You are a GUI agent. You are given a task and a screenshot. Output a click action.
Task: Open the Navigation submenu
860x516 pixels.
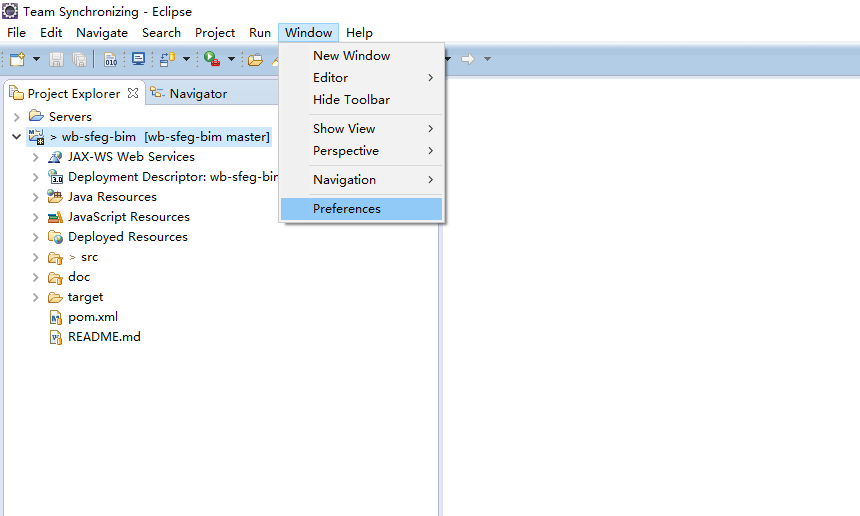click(361, 179)
